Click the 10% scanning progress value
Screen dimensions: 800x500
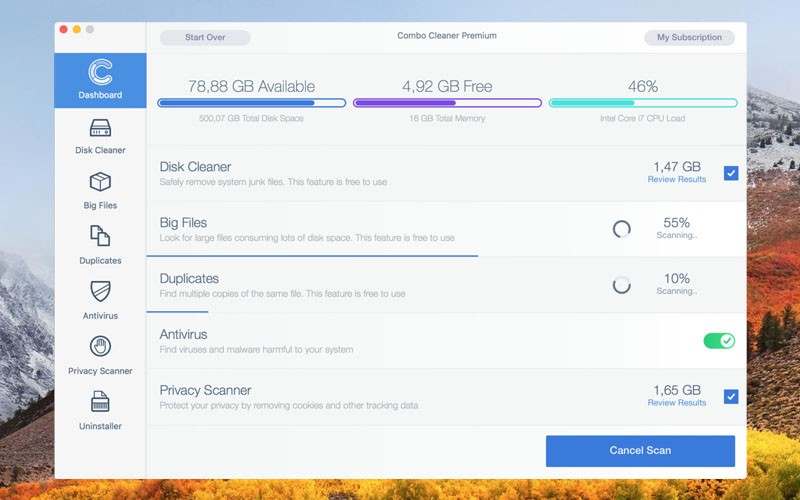(677, 279)
